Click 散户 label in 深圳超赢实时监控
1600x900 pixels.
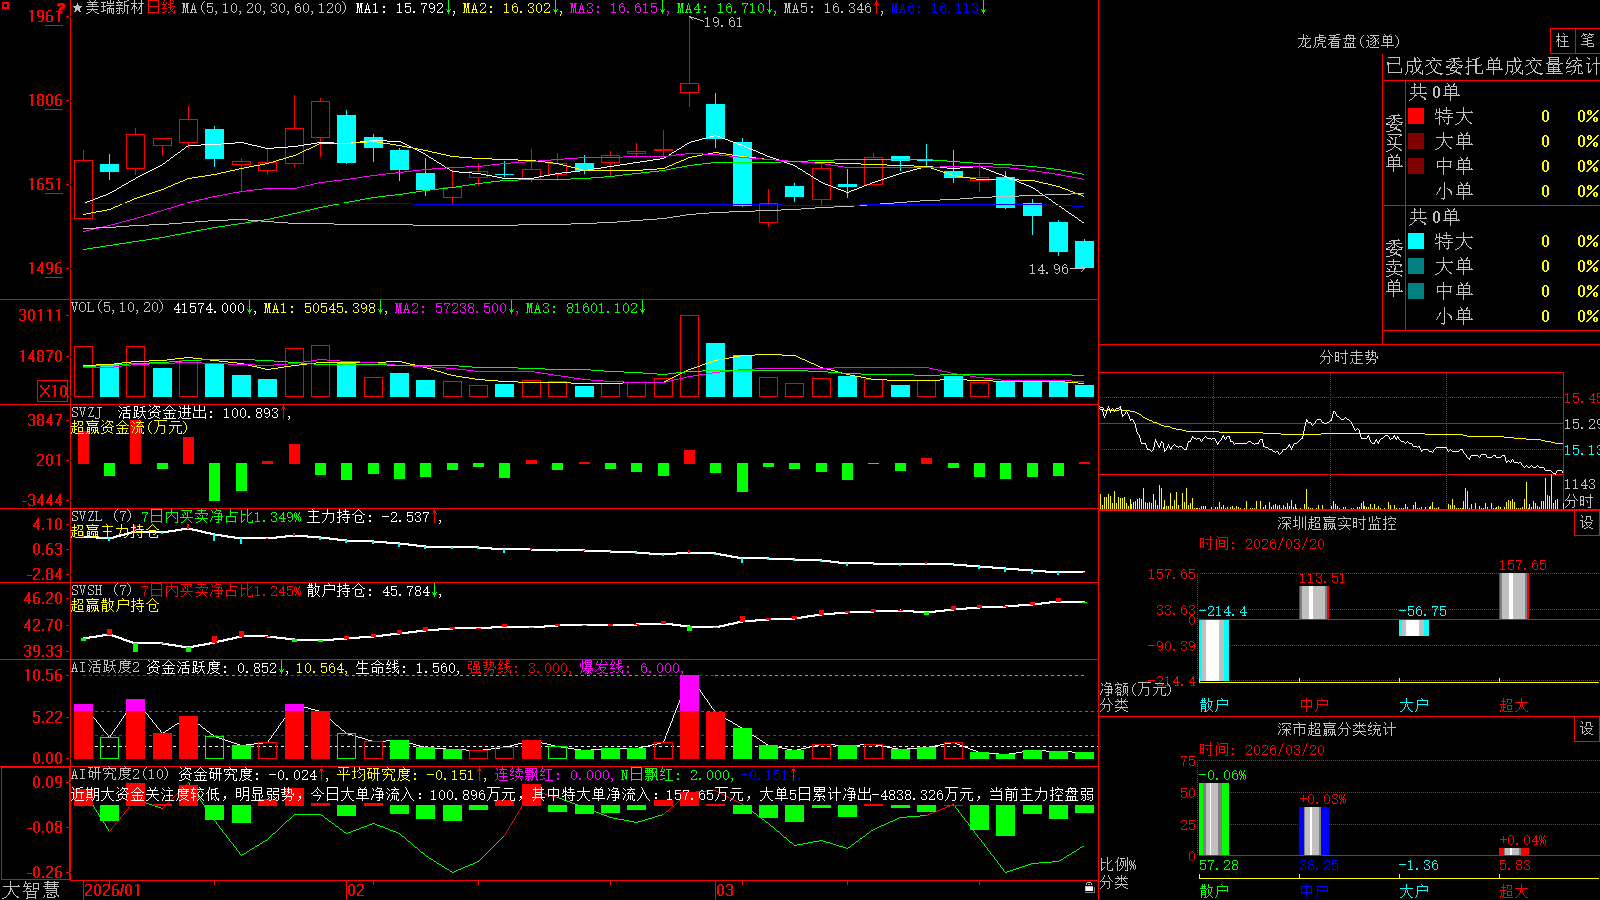point(1214,705)
